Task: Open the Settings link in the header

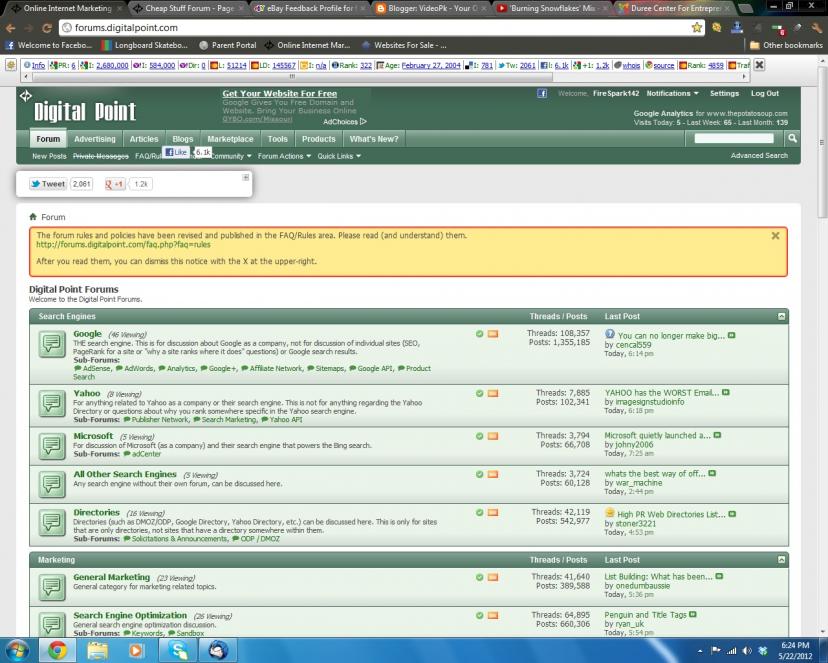Action: coord(724,93)
